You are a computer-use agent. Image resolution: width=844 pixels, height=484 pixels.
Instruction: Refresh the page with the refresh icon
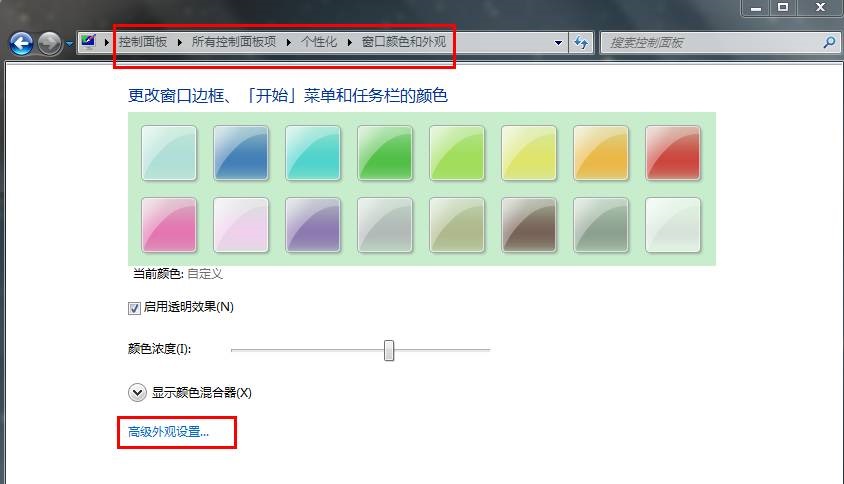point(581,43)
